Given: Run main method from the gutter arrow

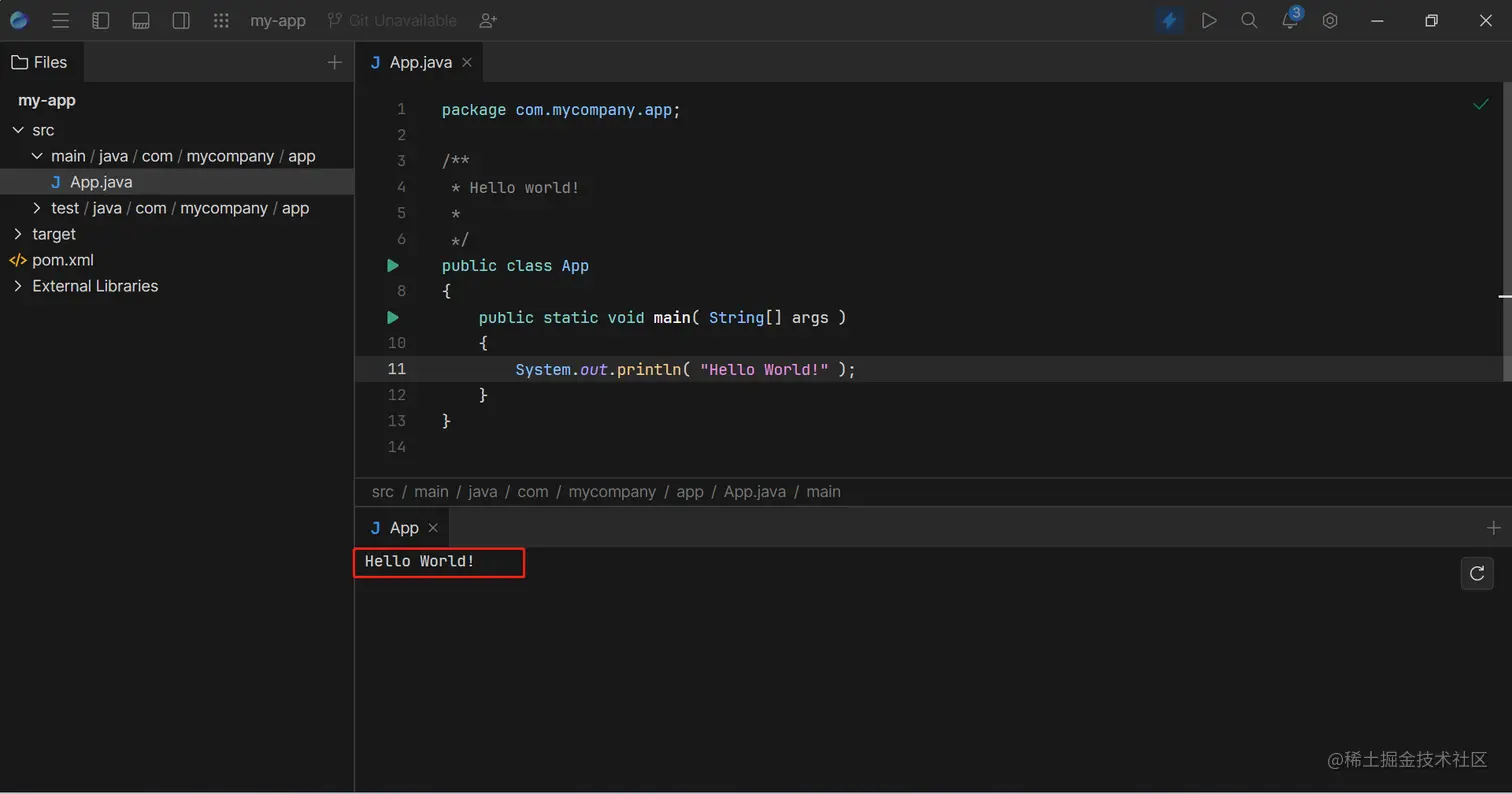Looking at the screenshot, I should click(393, 317).
